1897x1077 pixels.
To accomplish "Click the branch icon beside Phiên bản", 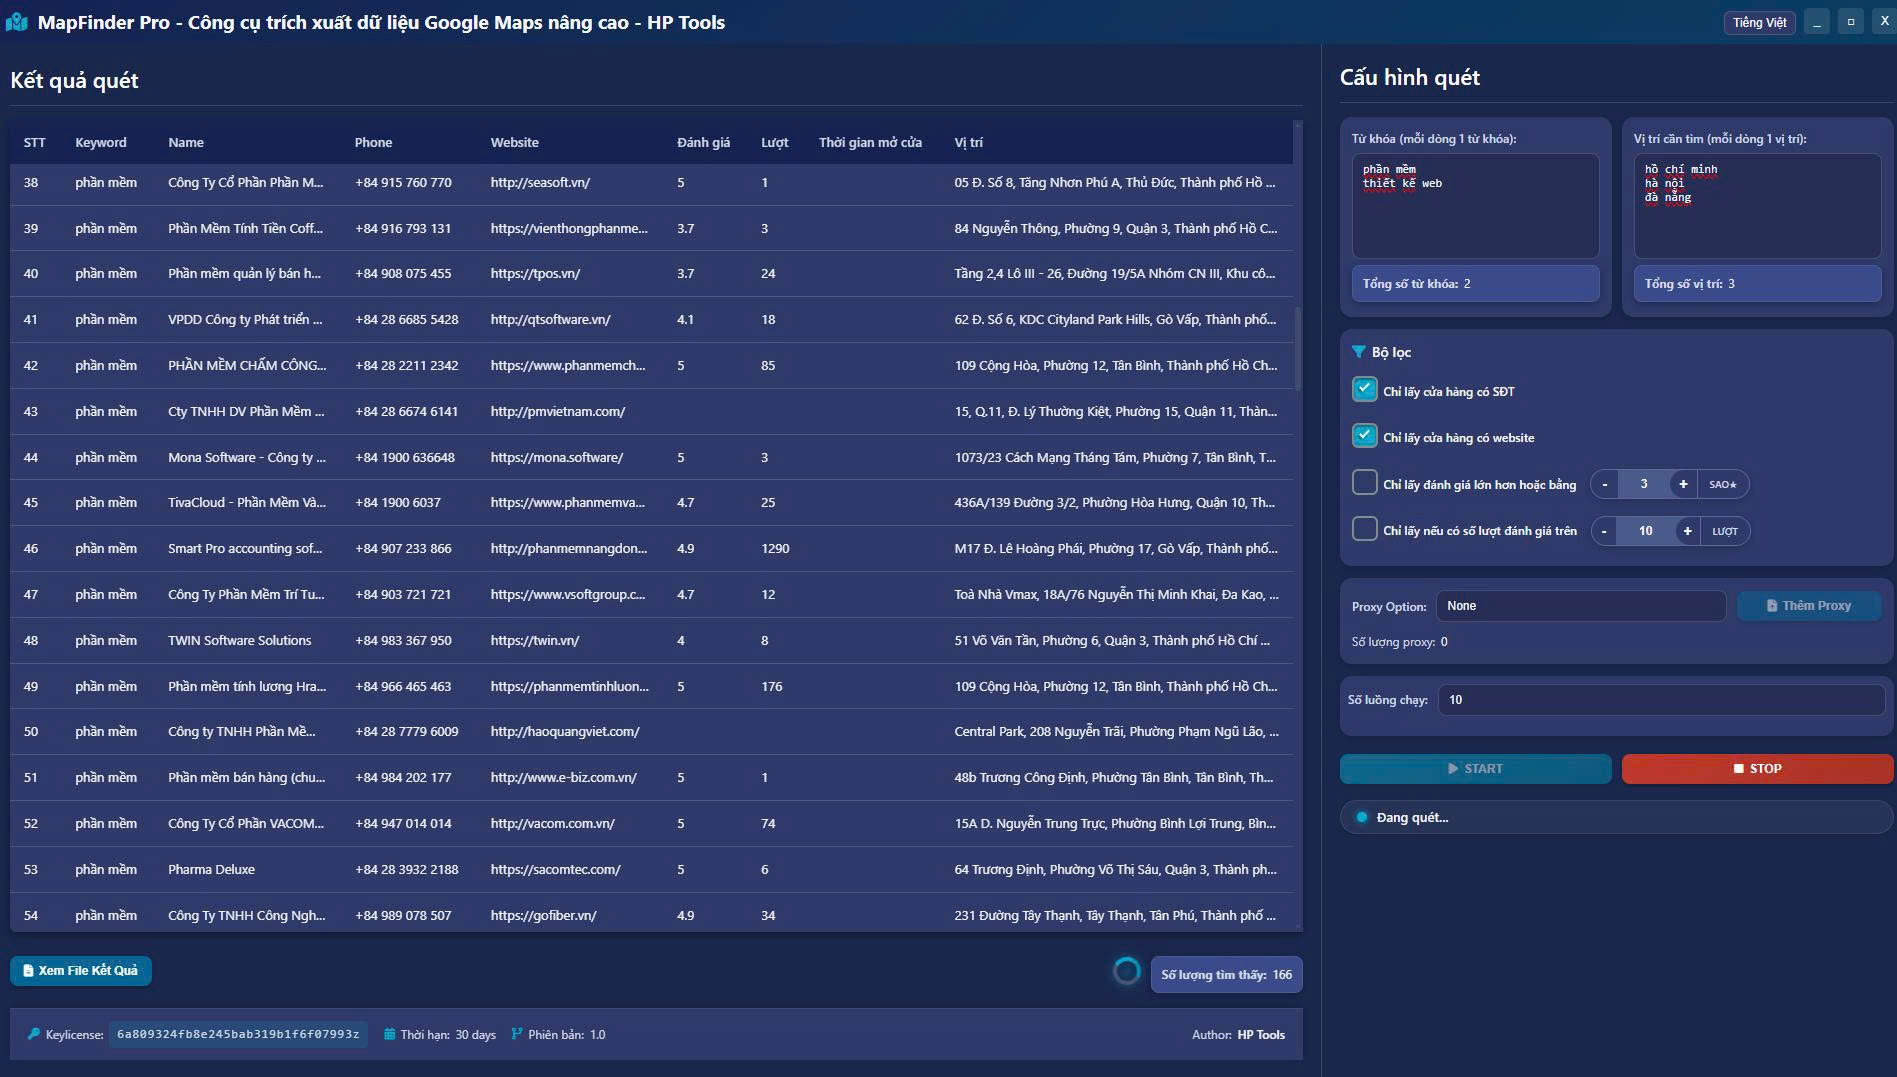I will (517, 1034).
